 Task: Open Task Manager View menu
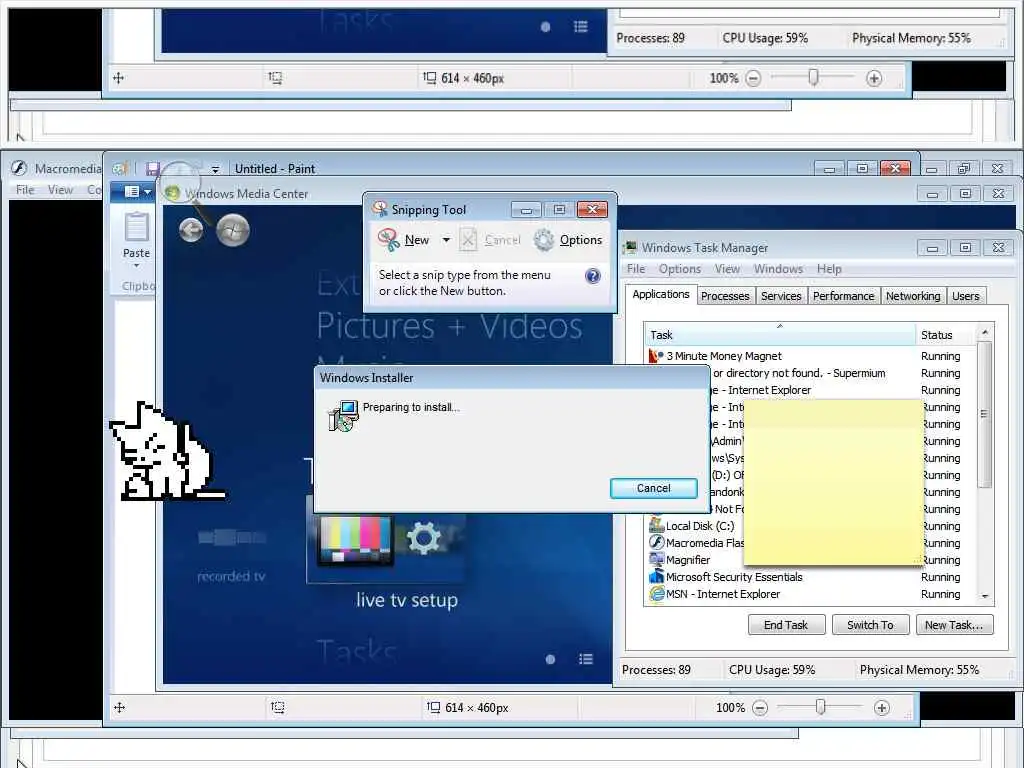pos(727,268)
